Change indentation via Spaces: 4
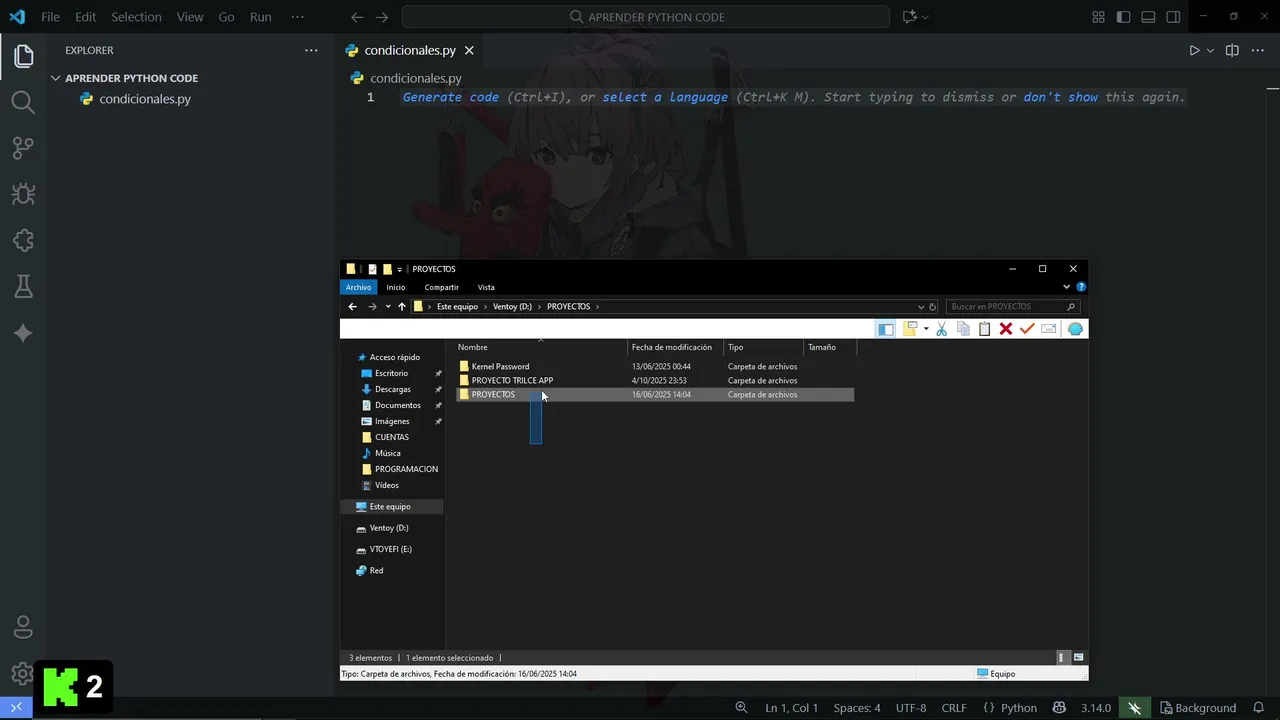 pyautogui.click(x=857, y=708)
